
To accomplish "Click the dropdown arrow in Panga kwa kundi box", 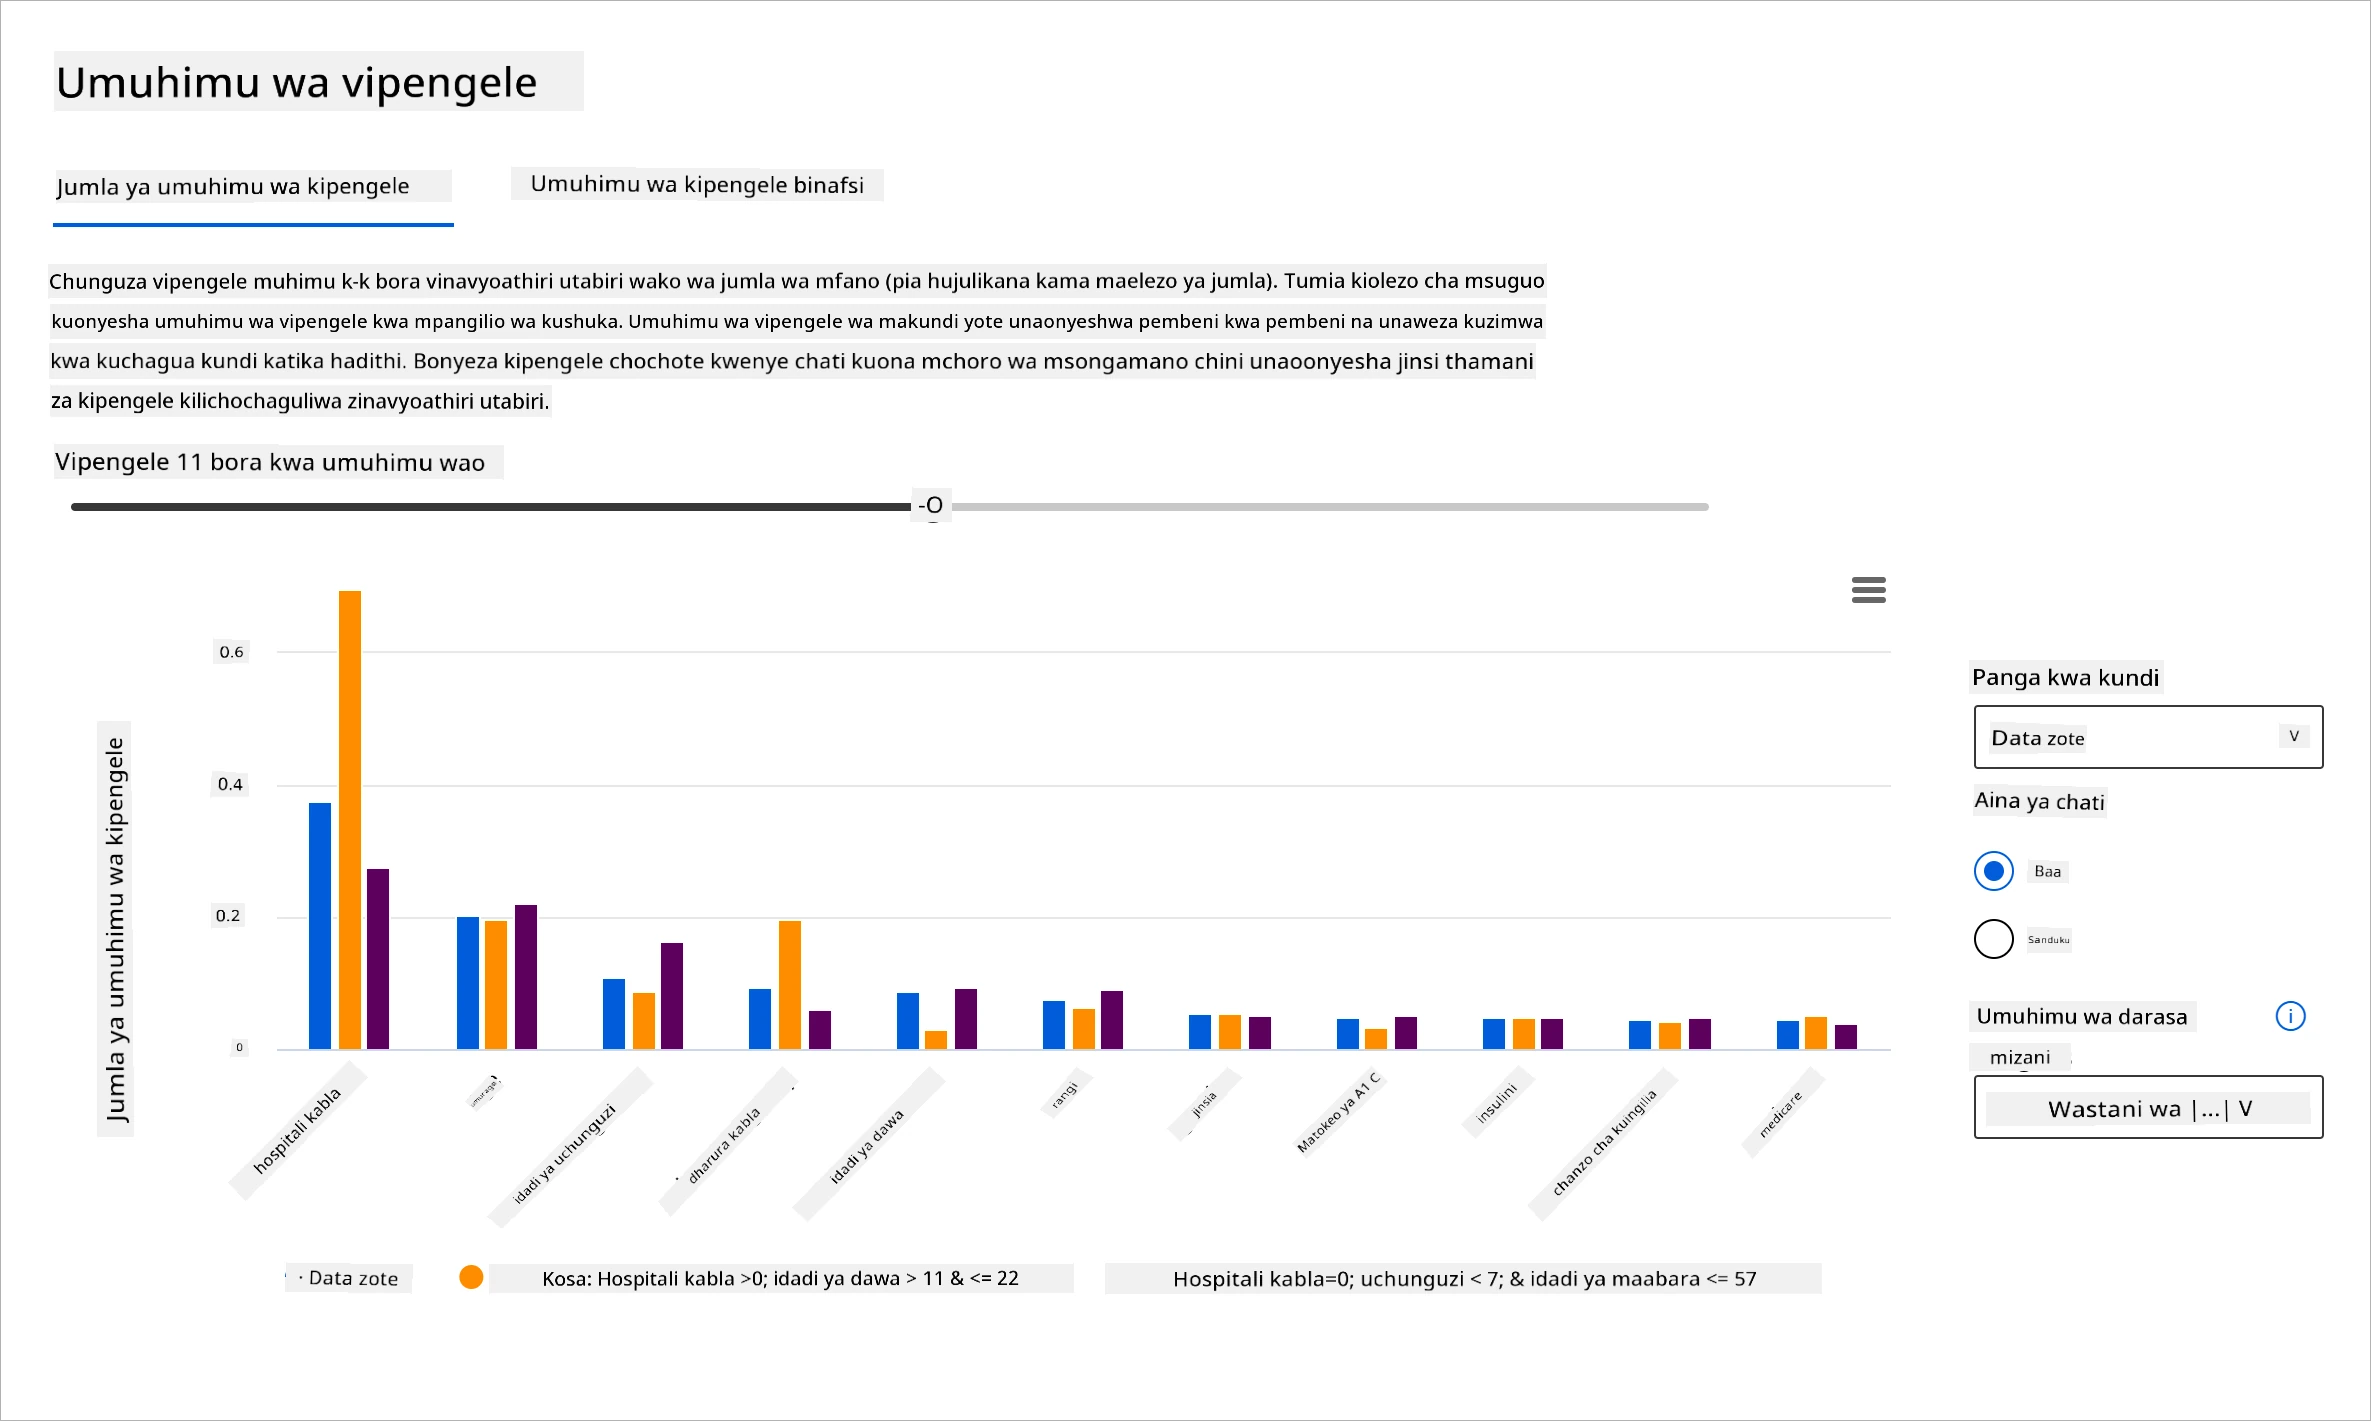I will click(x=2294, y=736).
